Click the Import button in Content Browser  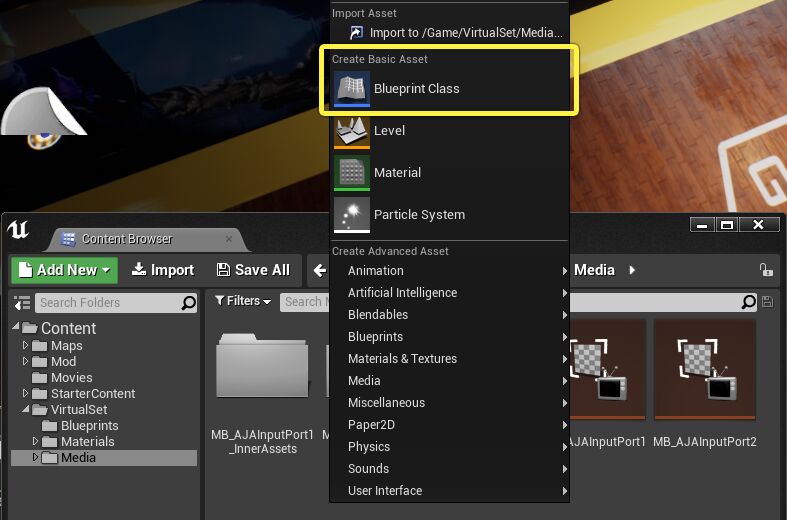(163, 271)
